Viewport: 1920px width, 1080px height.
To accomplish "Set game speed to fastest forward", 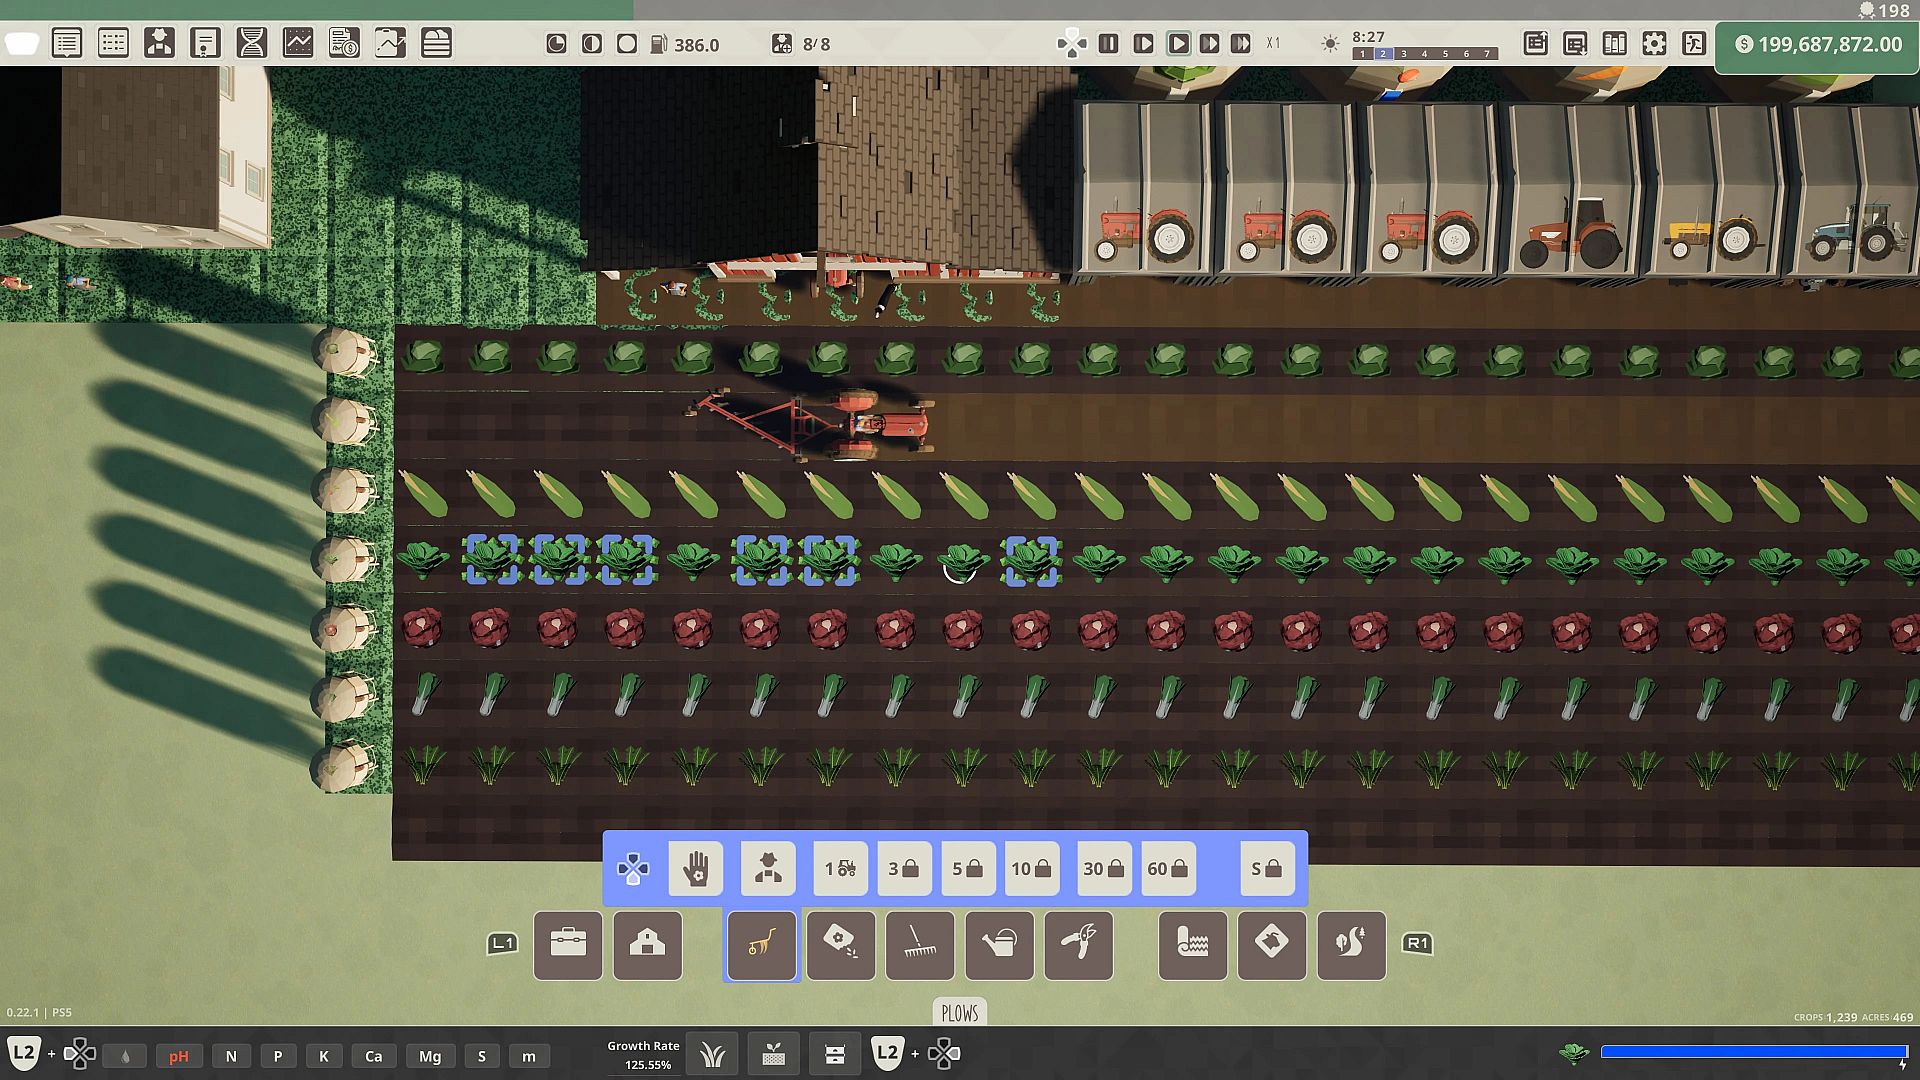I will 1240,44.
